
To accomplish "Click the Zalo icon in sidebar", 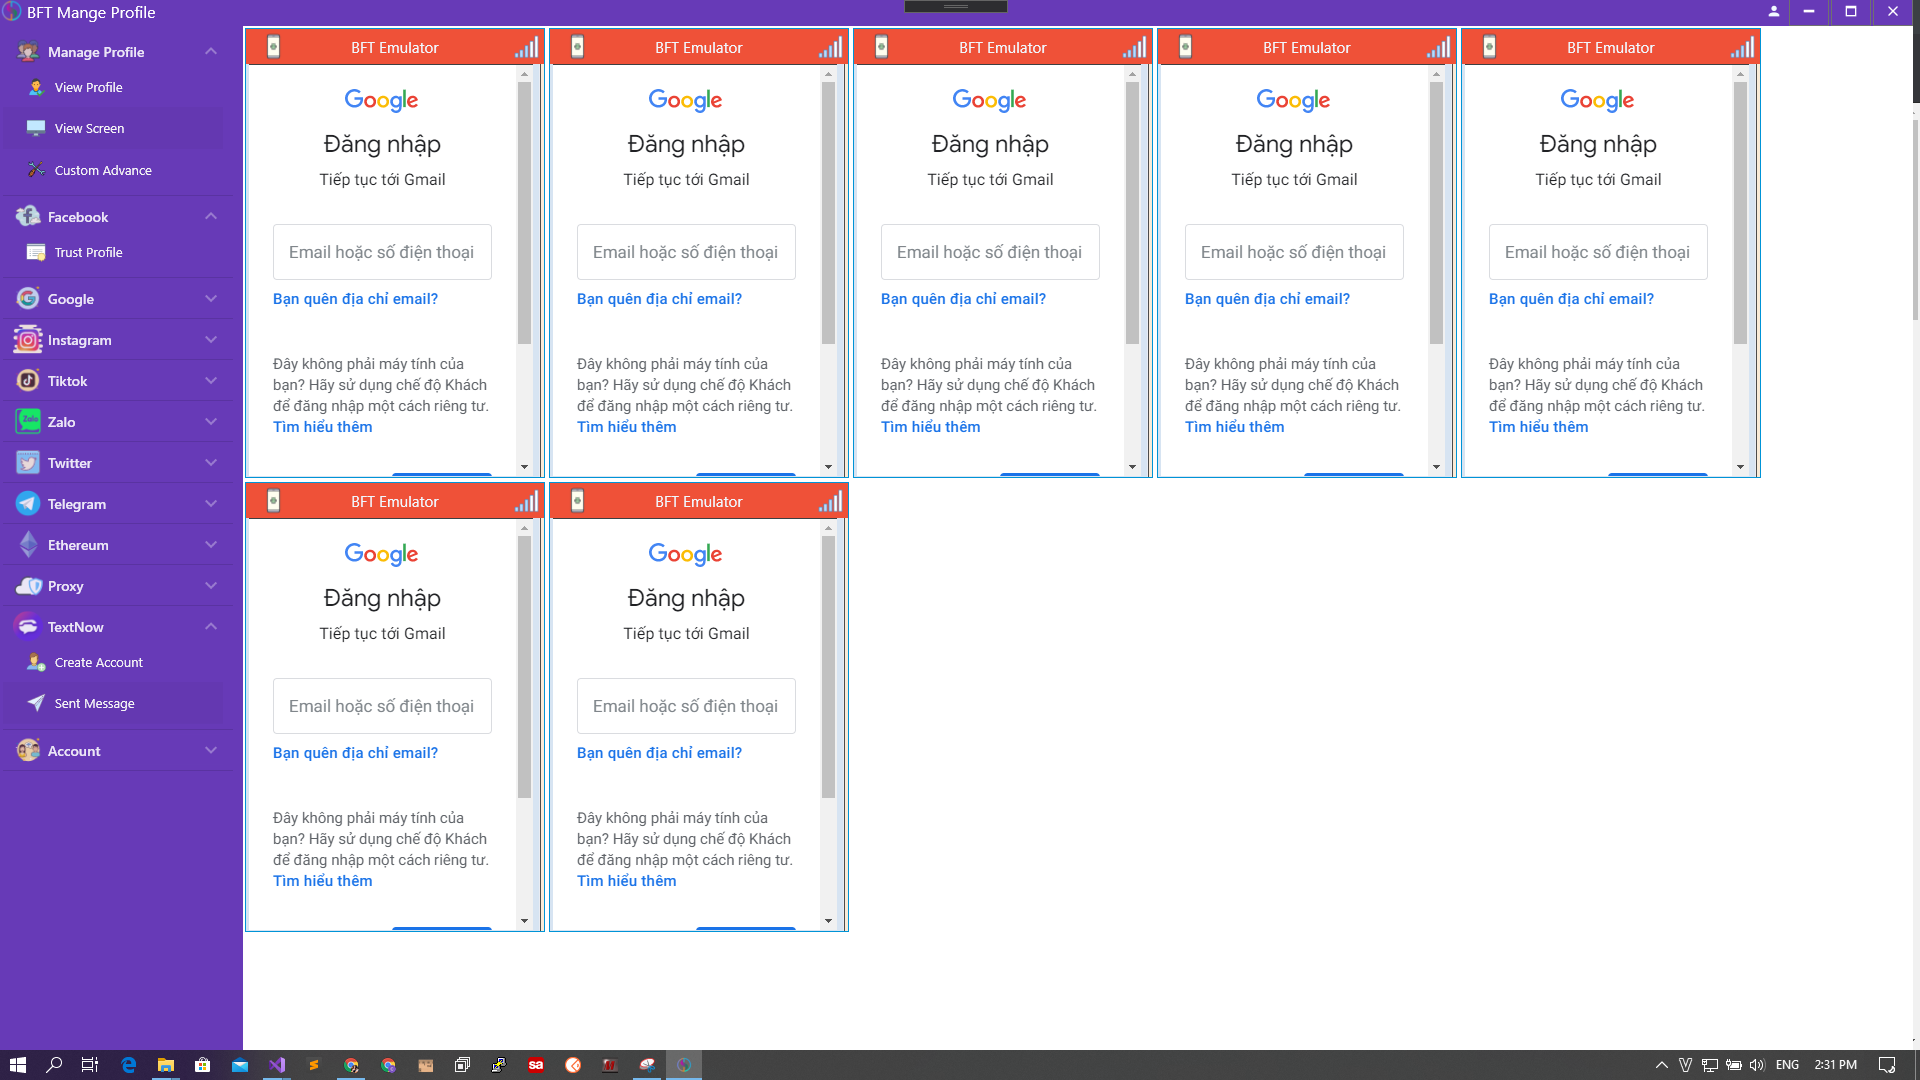I will (28, 422).
